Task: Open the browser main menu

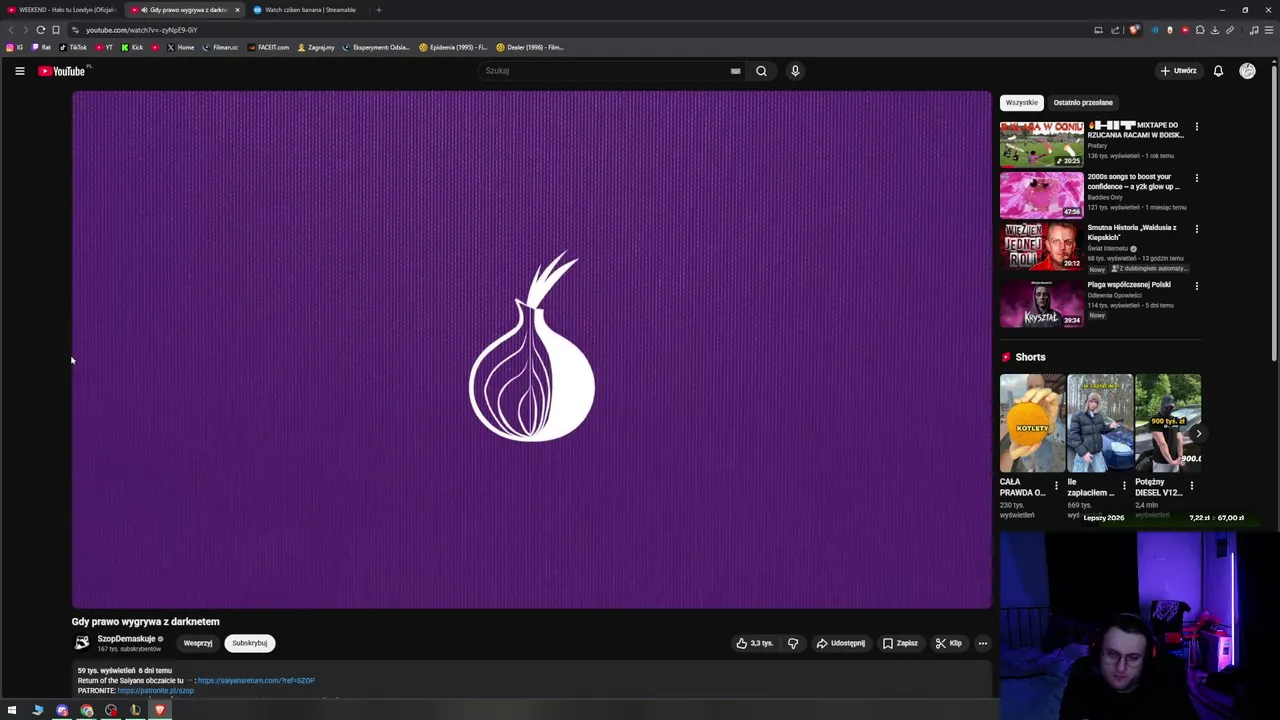Action: click(x=1269, y=30)
